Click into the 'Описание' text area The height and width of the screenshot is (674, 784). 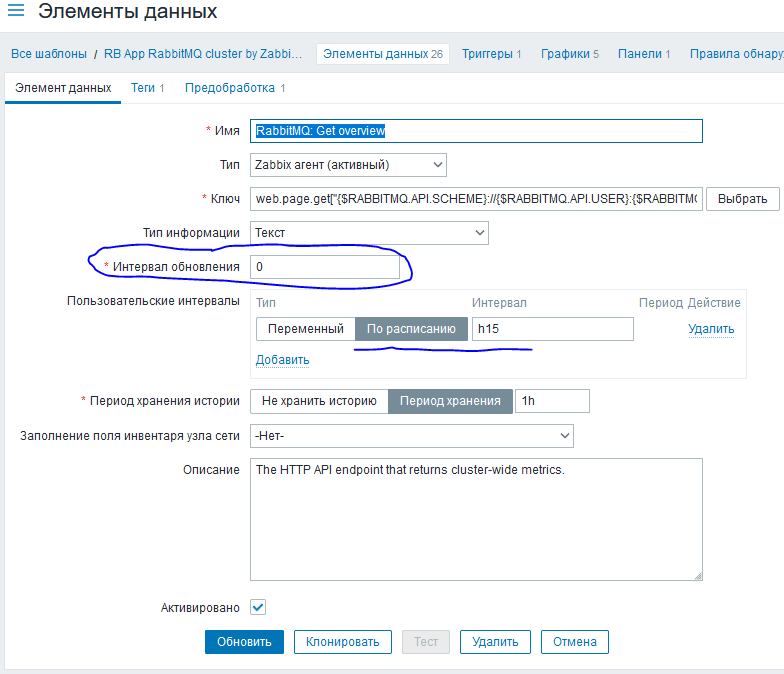[476, 520]
